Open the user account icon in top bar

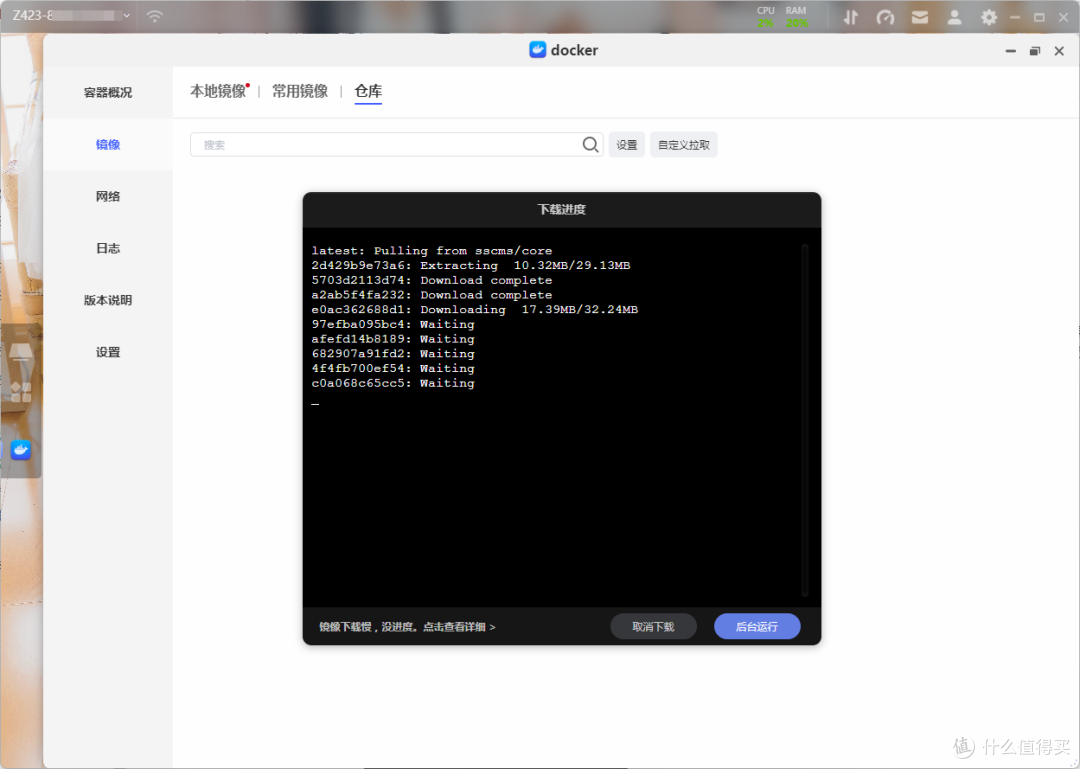[954, 17]
